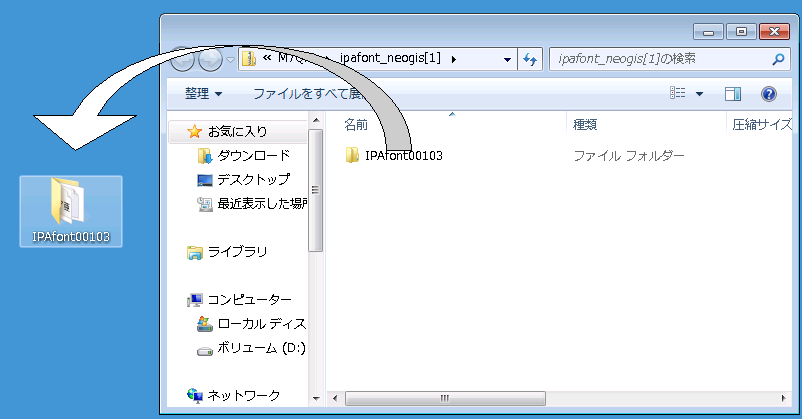
Task: Click the search magnifier icon
Action: pos(778,59)
